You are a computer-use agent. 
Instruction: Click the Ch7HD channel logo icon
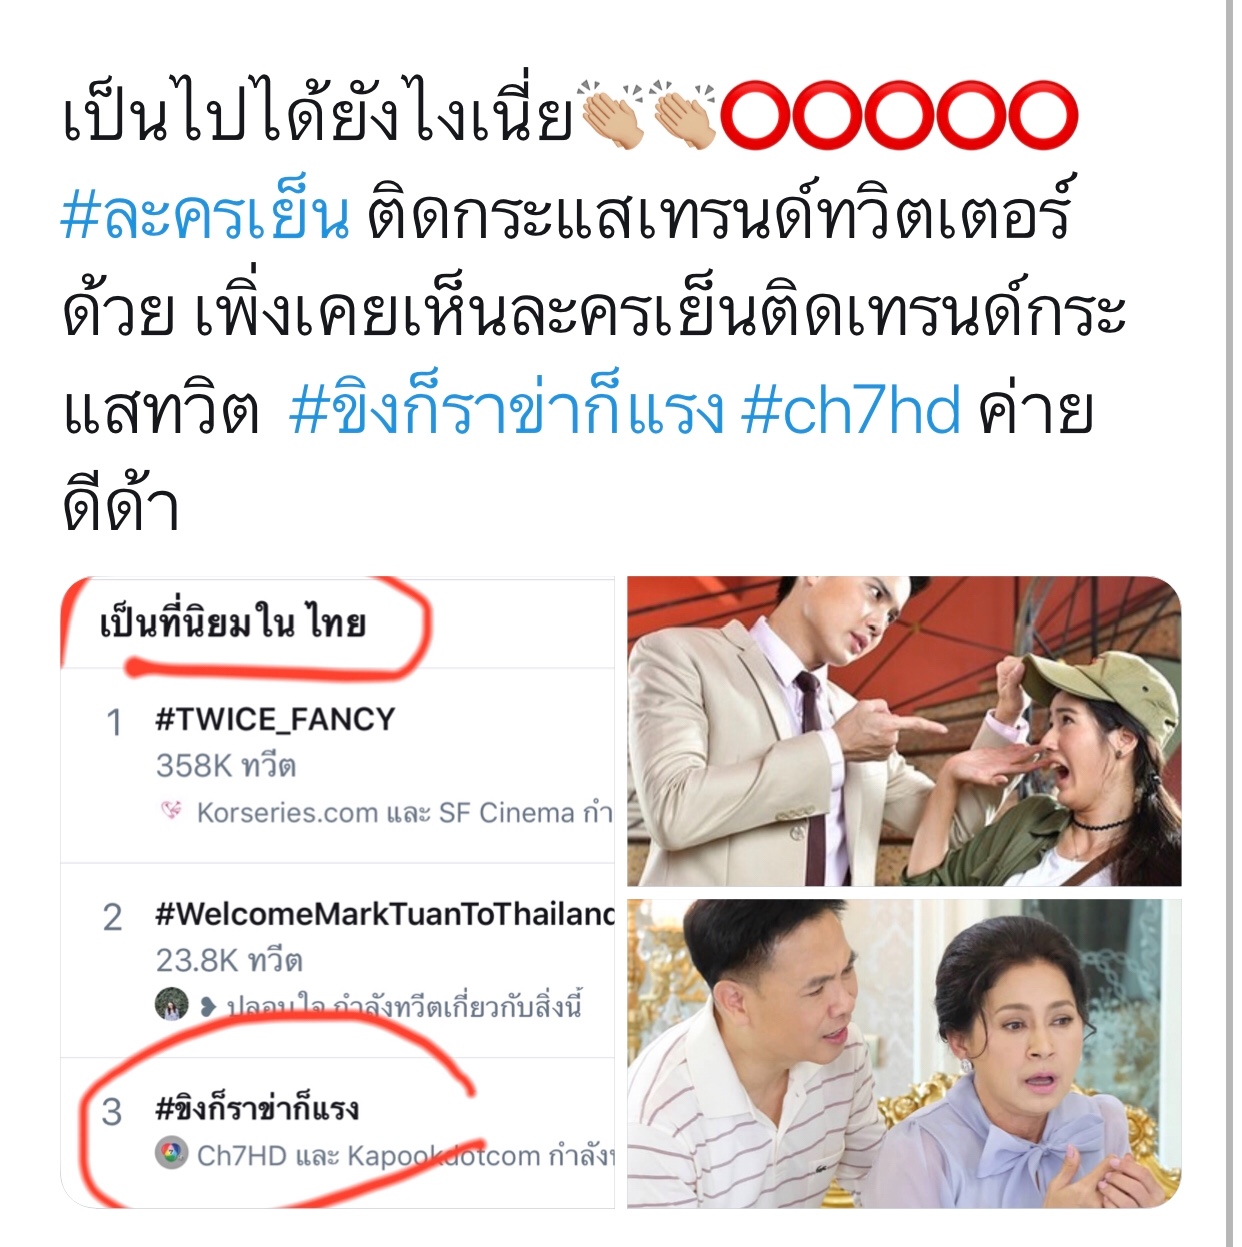click(x=172, y=1154)
